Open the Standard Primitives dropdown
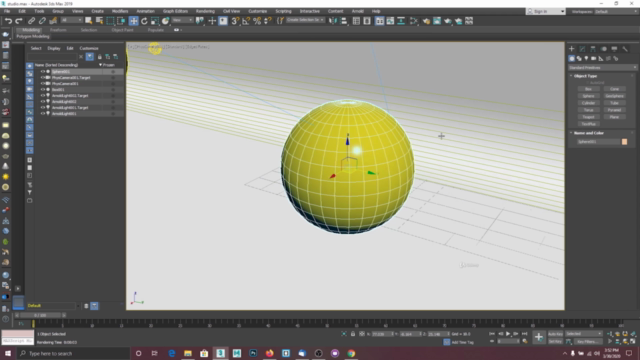Viewport: 640px width, 360px height. [x=602, y=67]
